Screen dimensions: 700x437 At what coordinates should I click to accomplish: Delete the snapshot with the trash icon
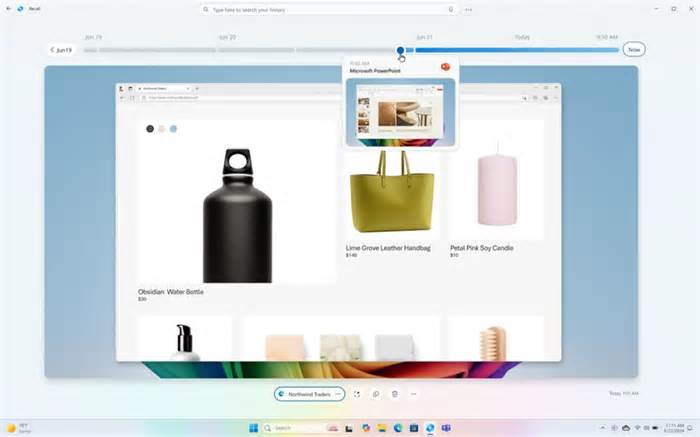pyautogui.click(x=395, y=394)
